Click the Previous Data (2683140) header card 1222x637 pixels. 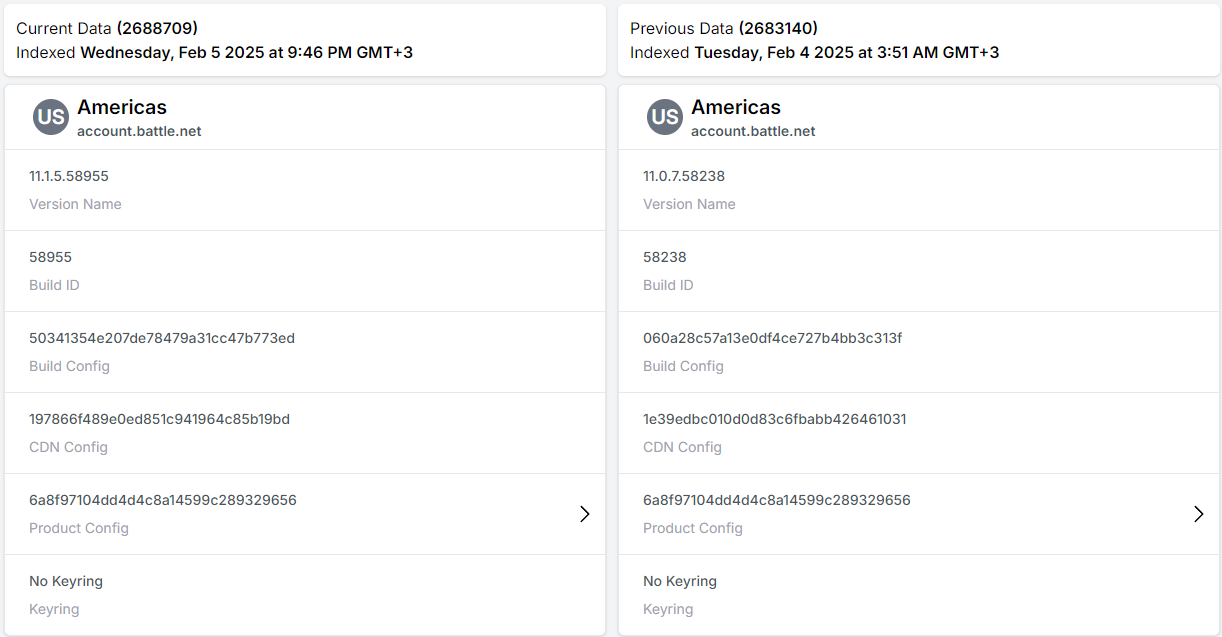coord(918,40)
